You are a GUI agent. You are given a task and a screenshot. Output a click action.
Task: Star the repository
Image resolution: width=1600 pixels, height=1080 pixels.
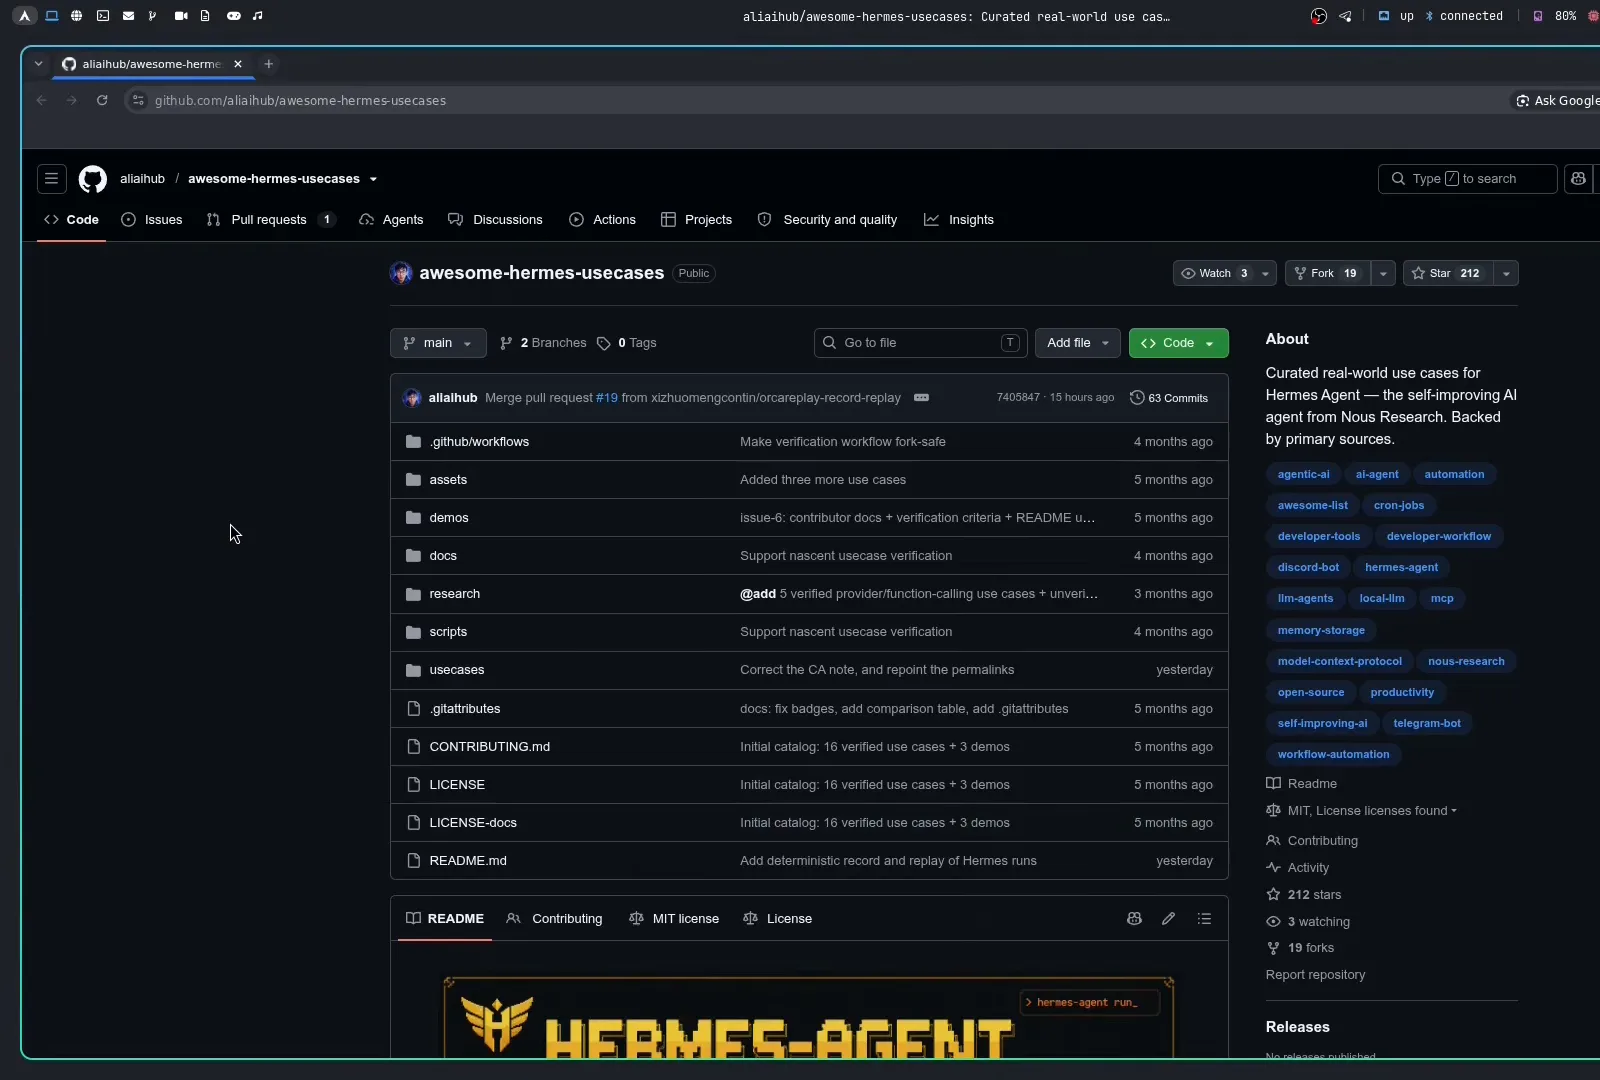point(1448,273)
